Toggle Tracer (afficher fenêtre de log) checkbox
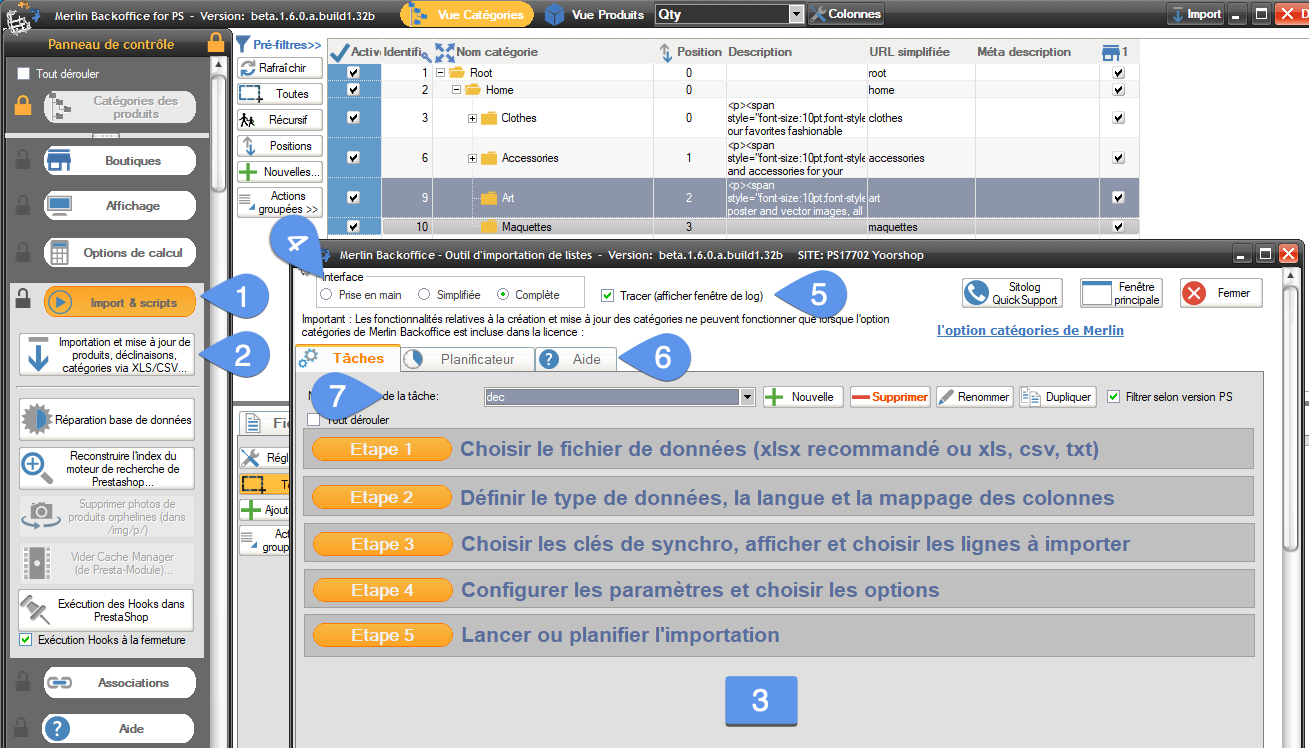The image size is (1309, 748). (x=608, y=295)
